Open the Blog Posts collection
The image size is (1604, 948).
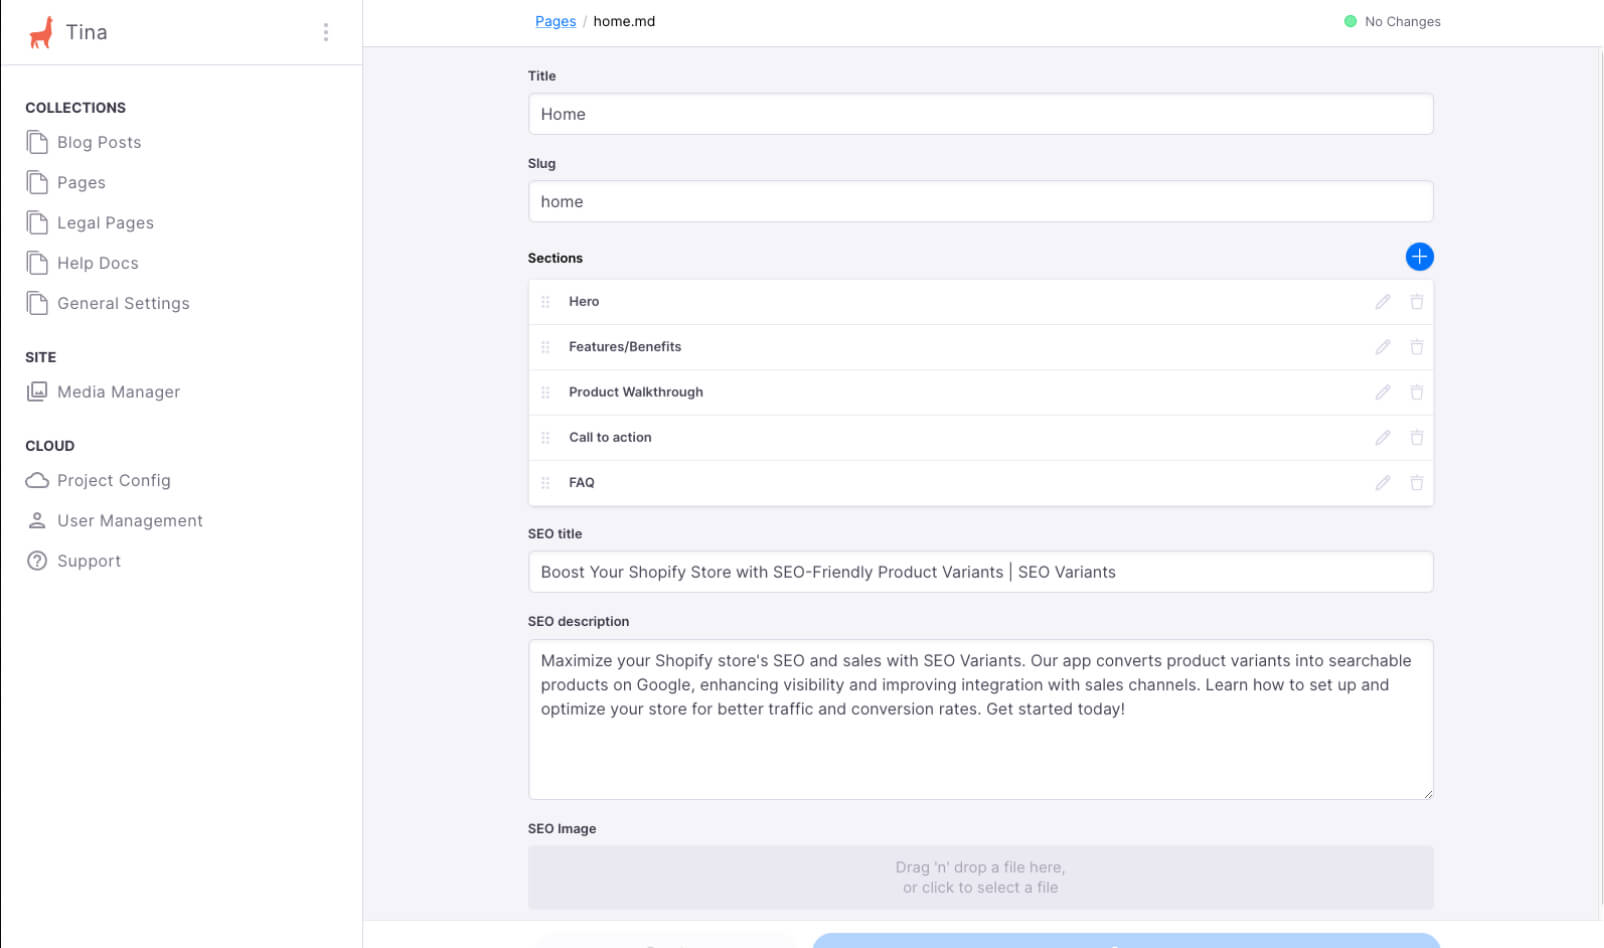coord(99,143)
